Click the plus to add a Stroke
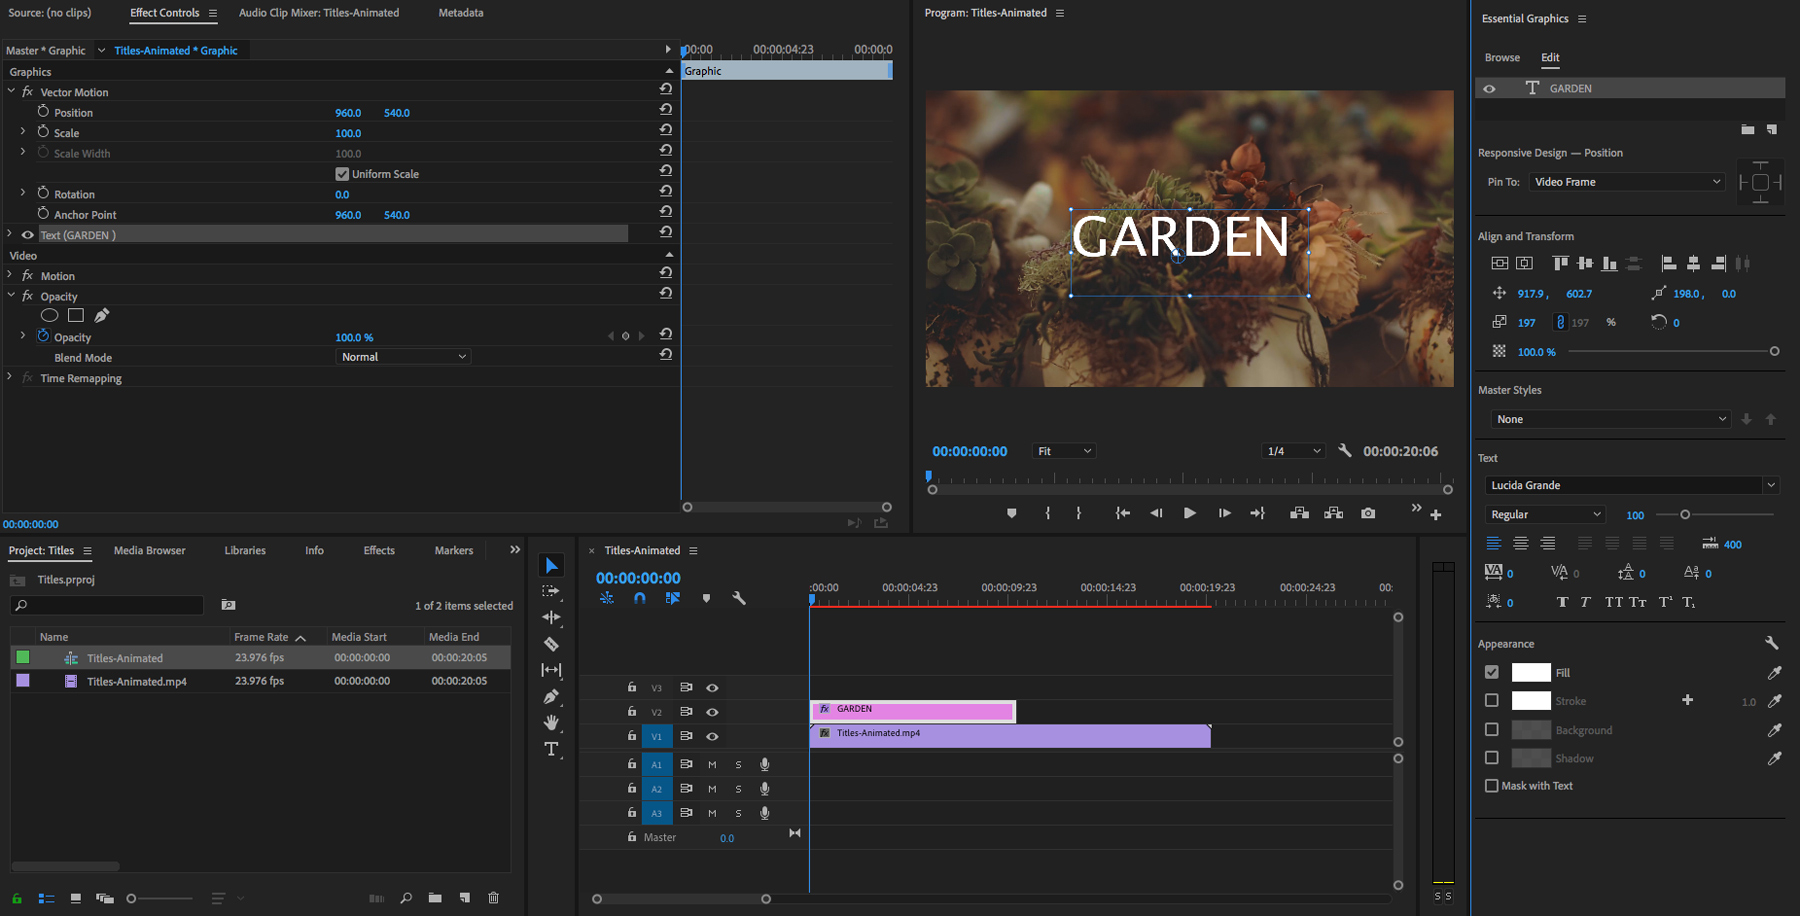This screenshot has width=1800, height=916. tap(1687, 700)
